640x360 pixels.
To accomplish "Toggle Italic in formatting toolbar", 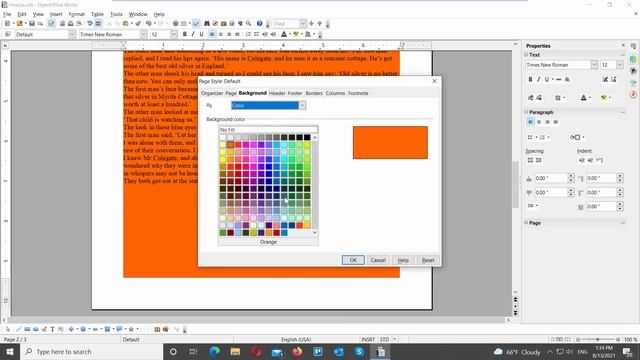I will click(x=193, y=34).
